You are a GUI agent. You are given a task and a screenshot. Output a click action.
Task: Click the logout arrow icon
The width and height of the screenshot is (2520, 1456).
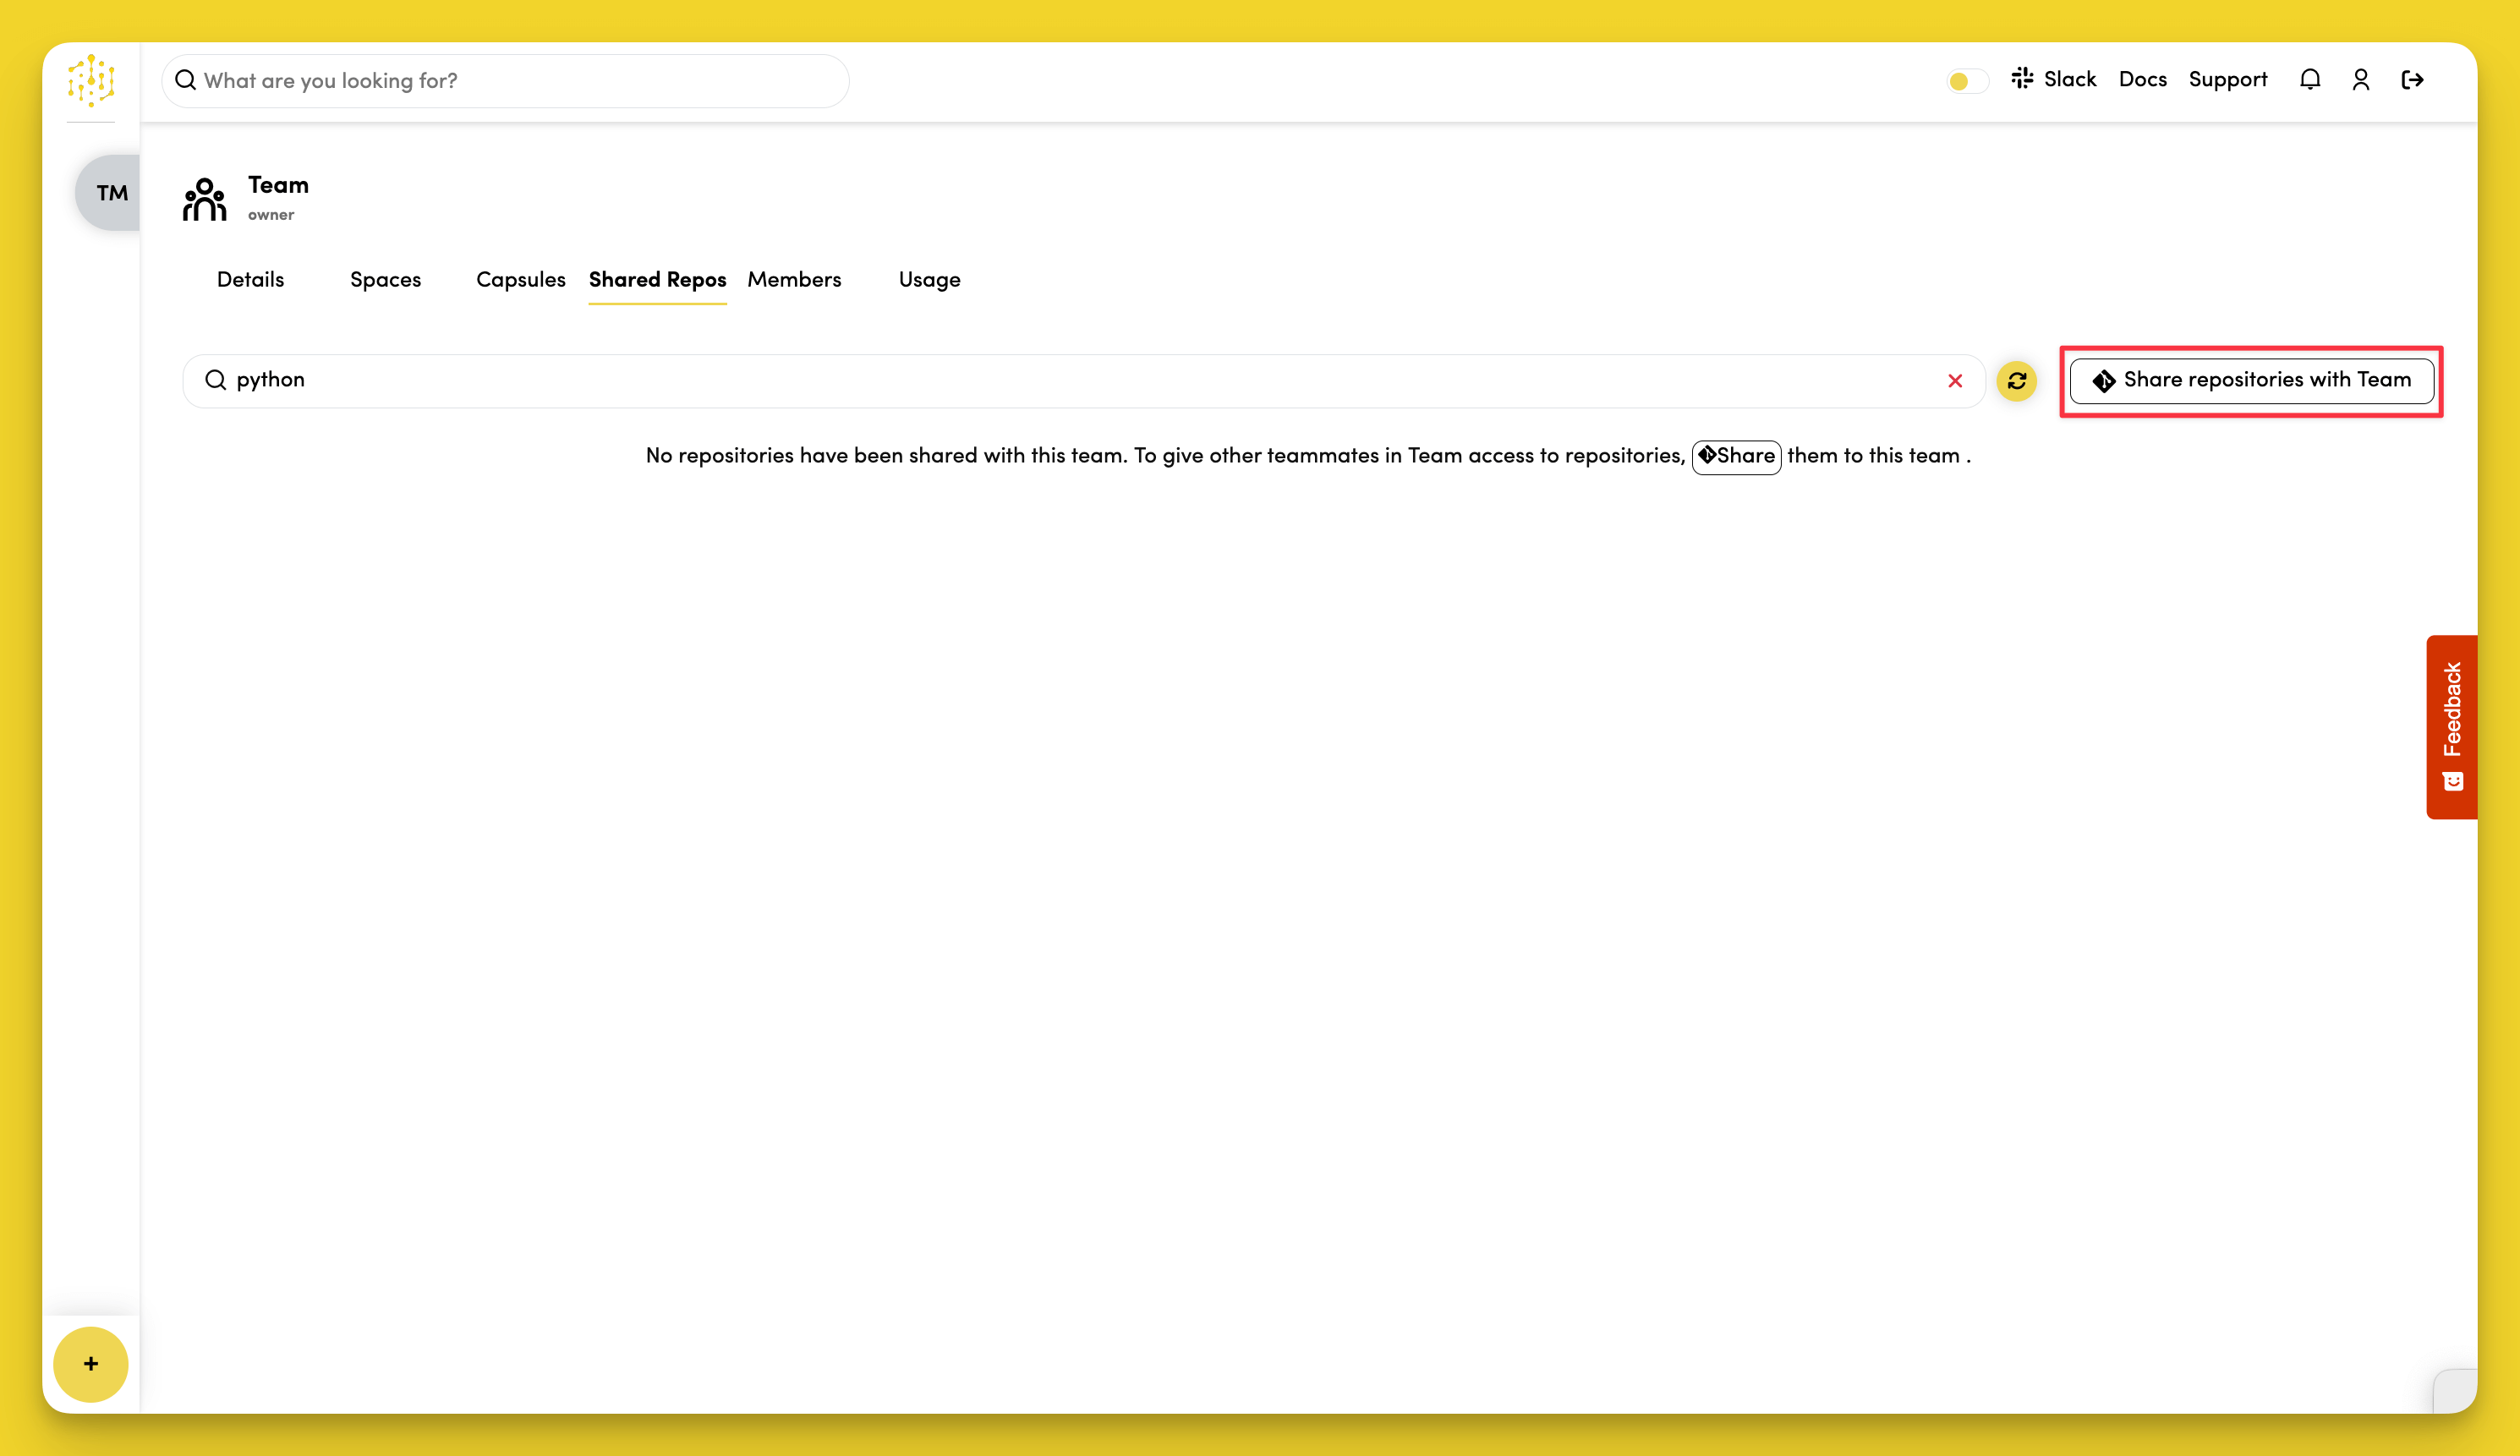pyautogui.click(x=2412, y=80)
